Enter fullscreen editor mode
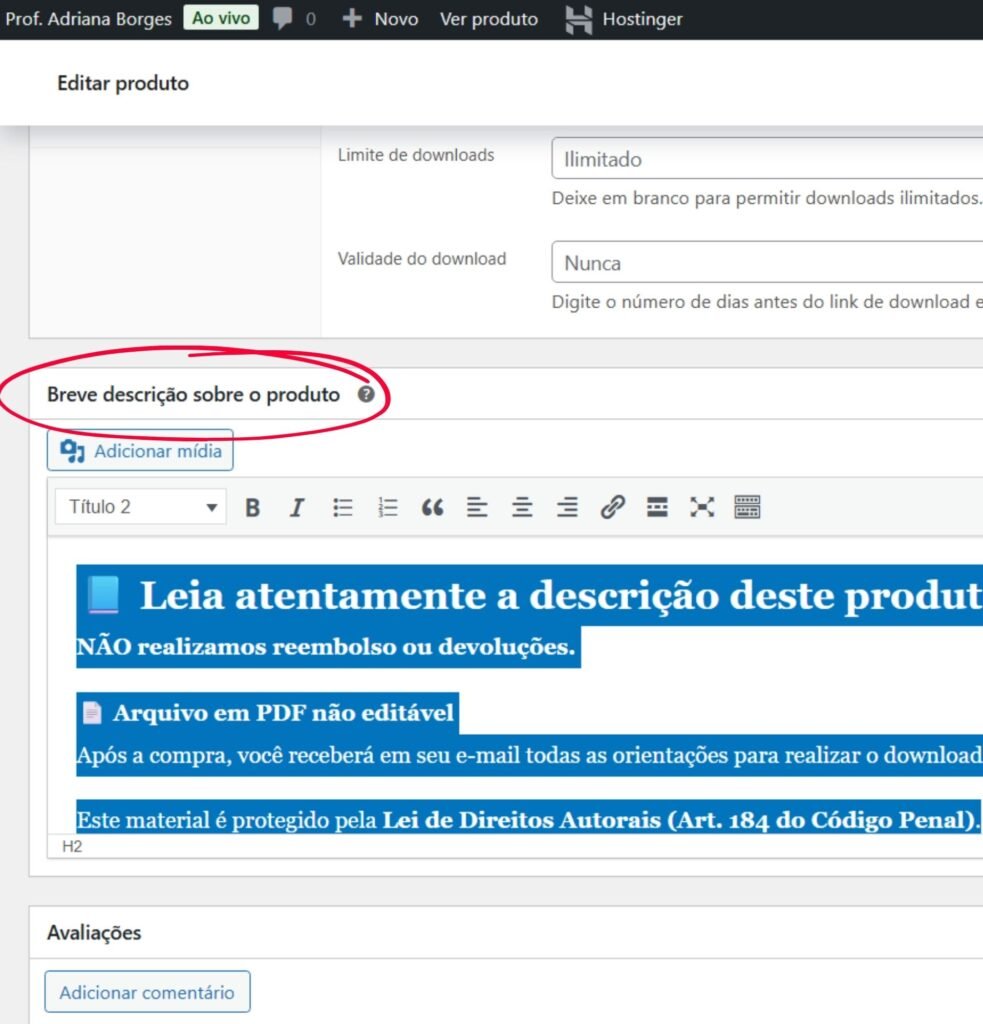 pos(702,507)
